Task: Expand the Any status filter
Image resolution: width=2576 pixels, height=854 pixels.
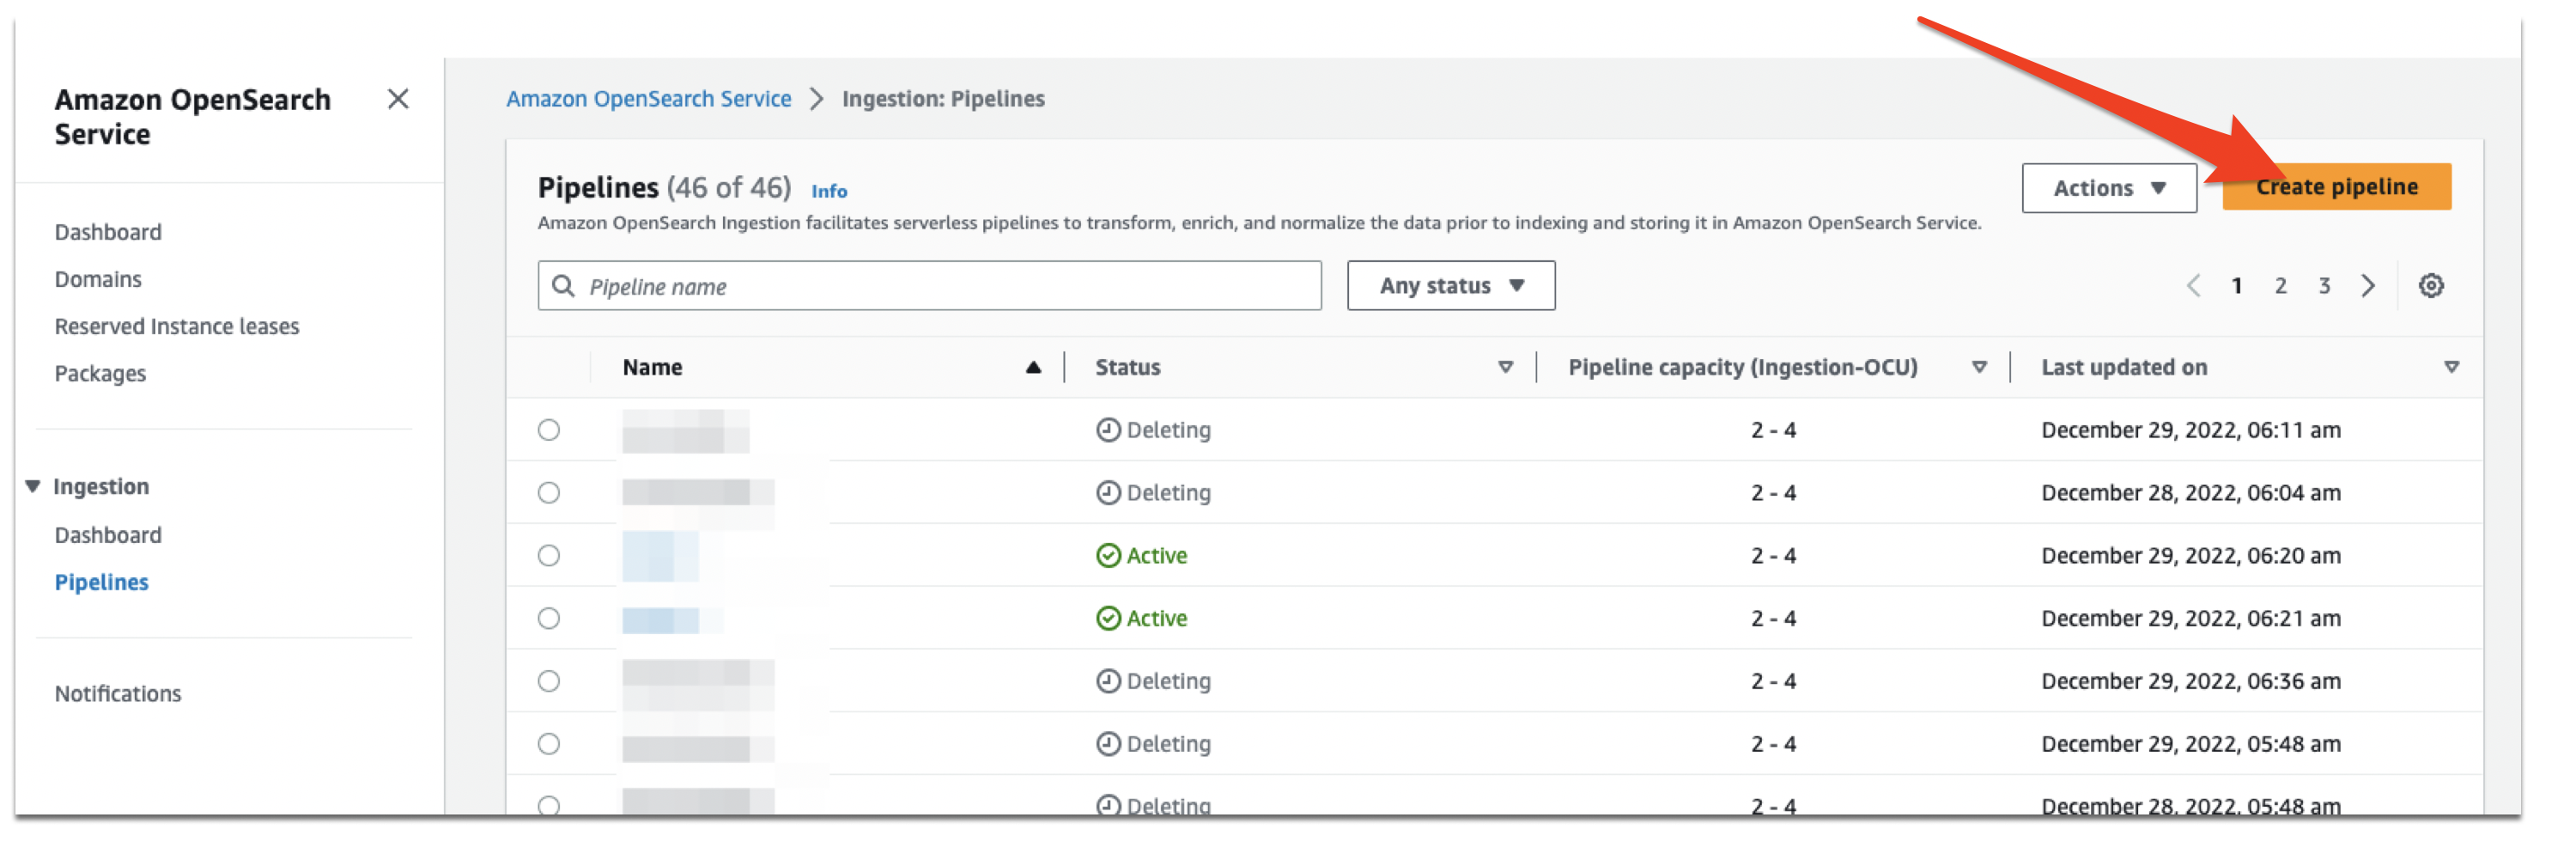Action: pyautogui.click(x=1450, y=286)
